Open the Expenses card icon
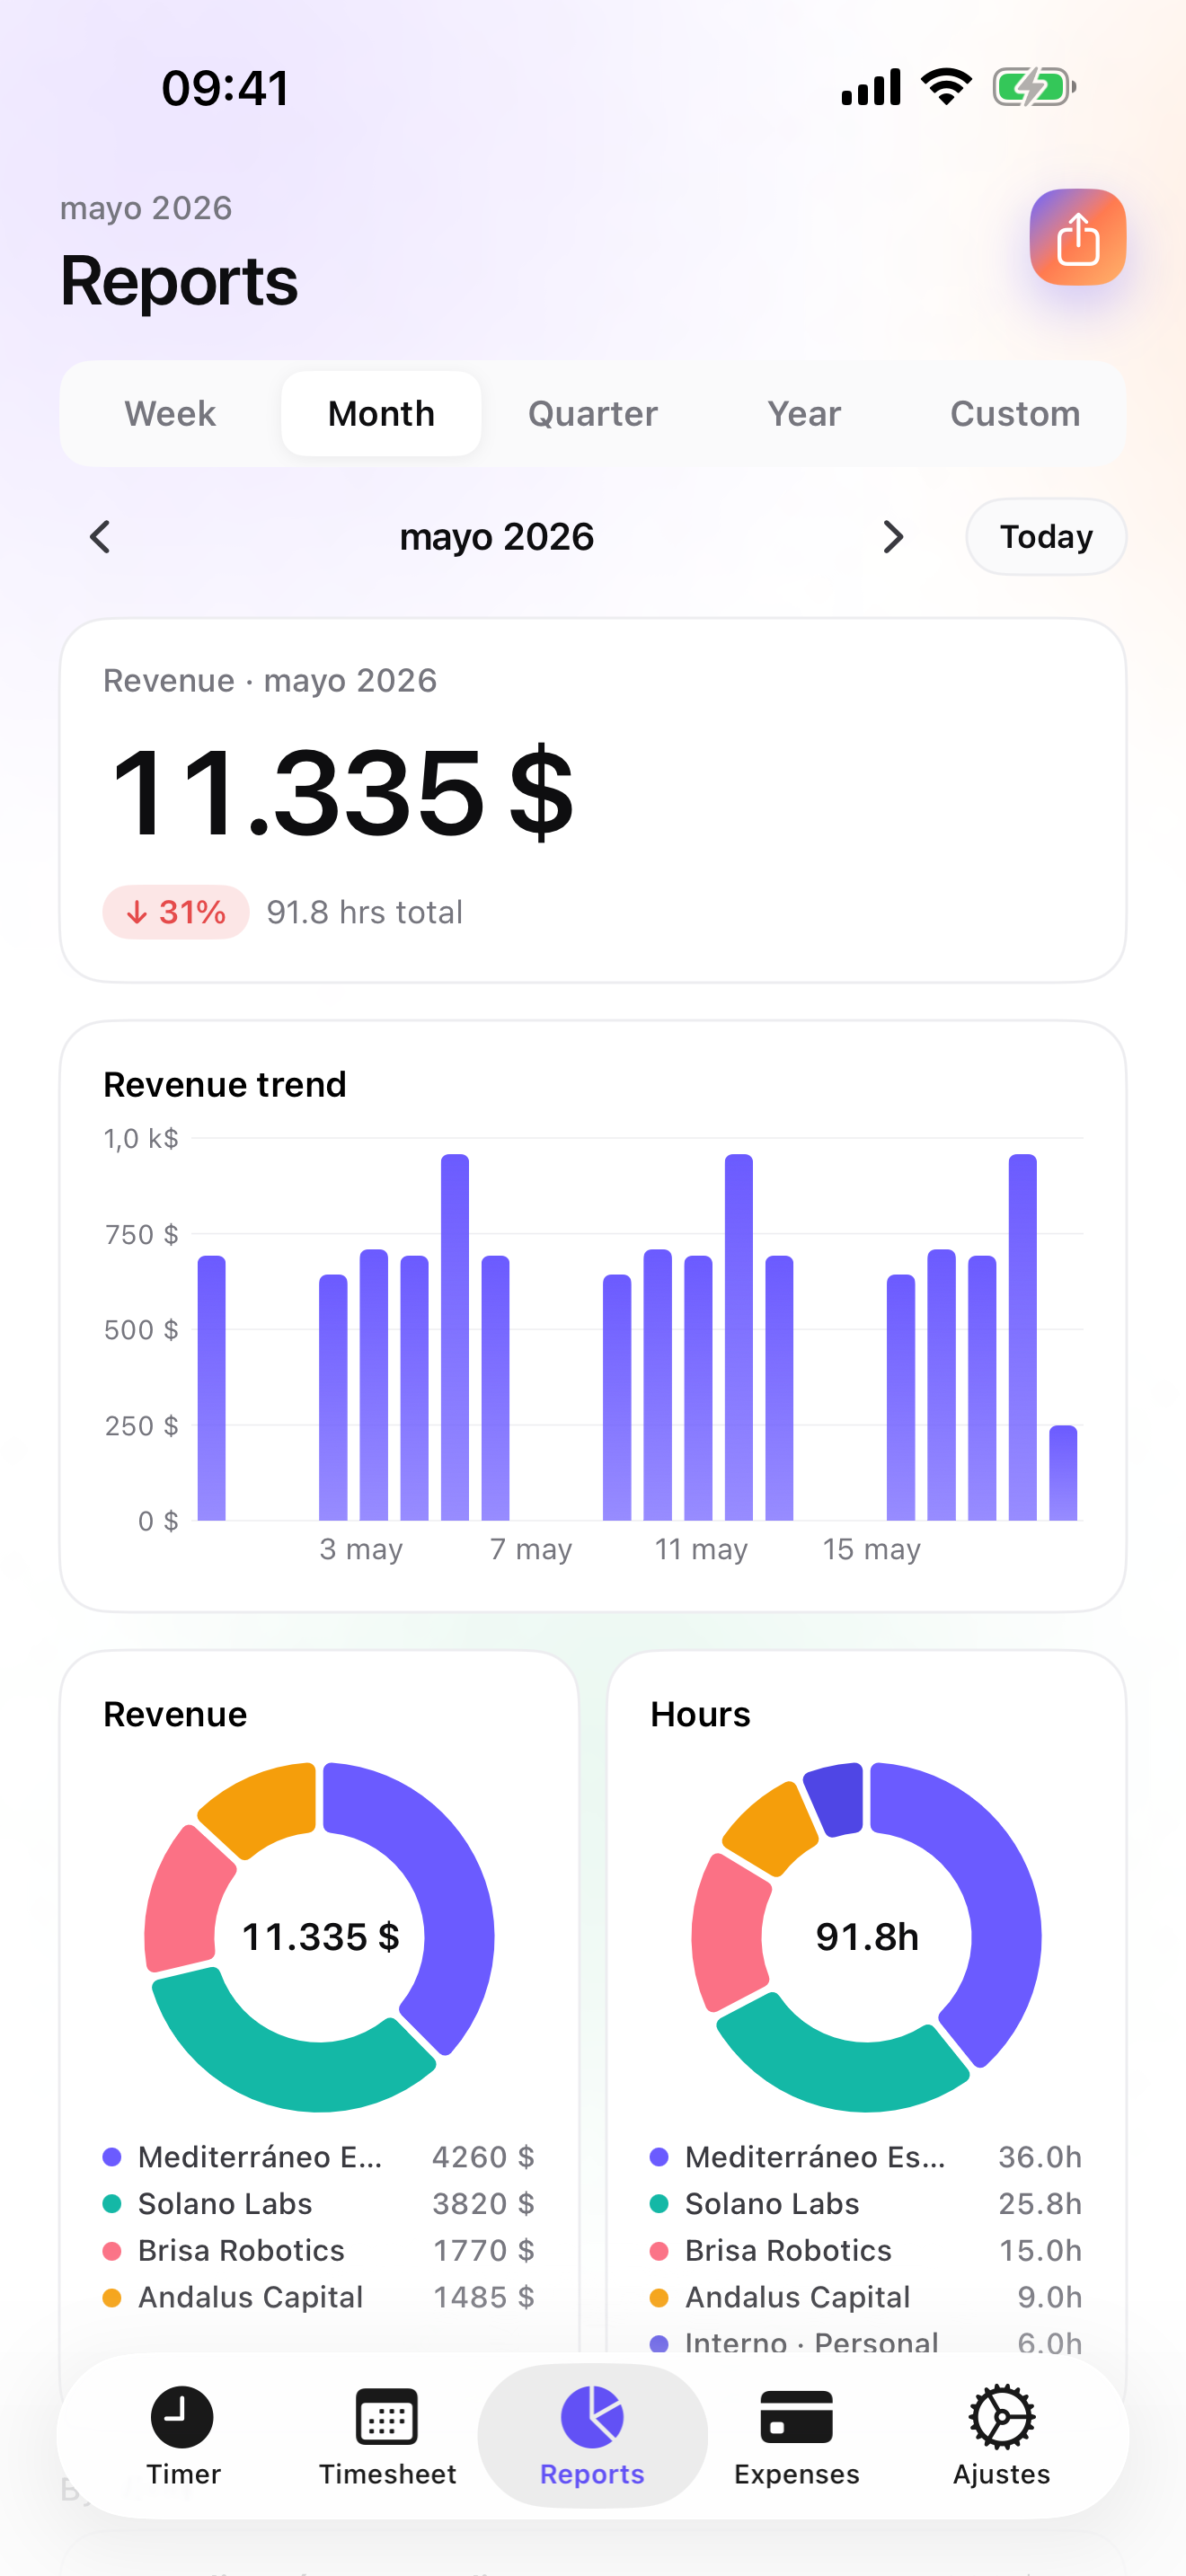 (797, 2417)
